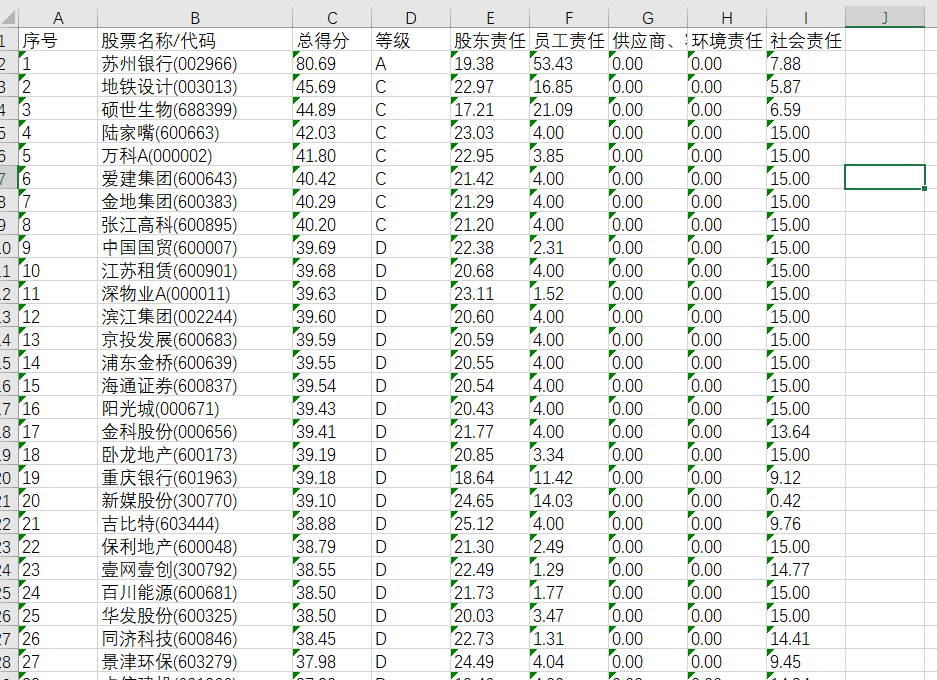This screenshot has height=680, width=937.
Task: Select cell 卧龙地产(600173)
Action: (195, 454)
